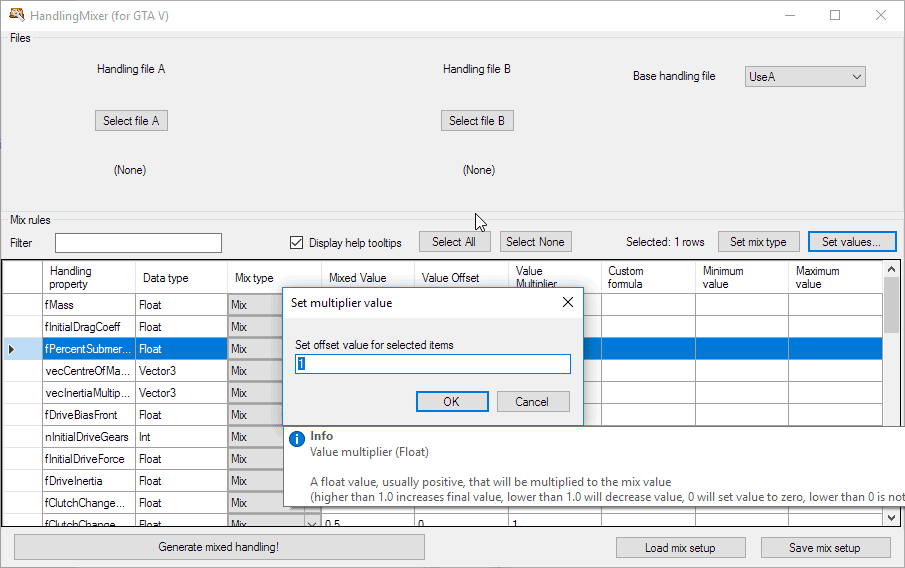Screen dimensions: 905x568
Task: Select the vecInertiaMultip... property cell
Action: 89,393
